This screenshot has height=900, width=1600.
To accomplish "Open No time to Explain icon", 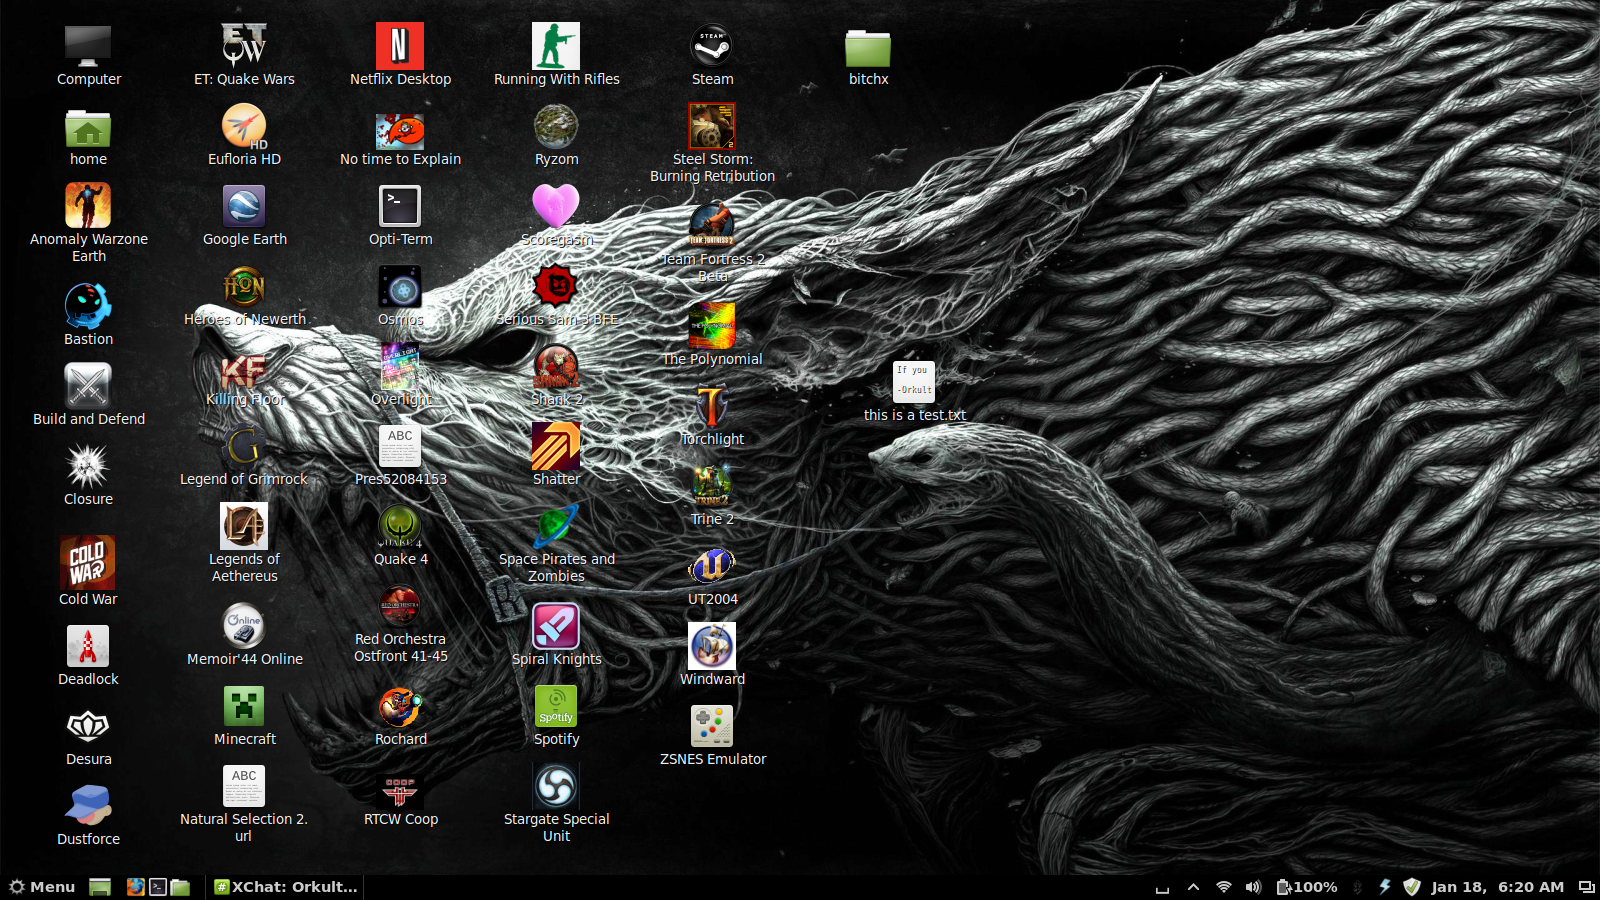I will click(400, 130).
